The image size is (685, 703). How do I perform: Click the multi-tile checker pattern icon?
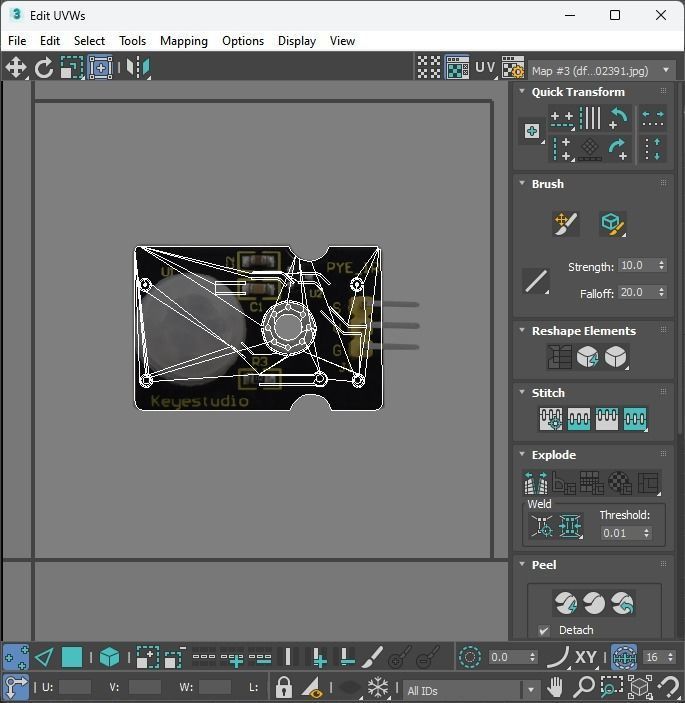429,68
